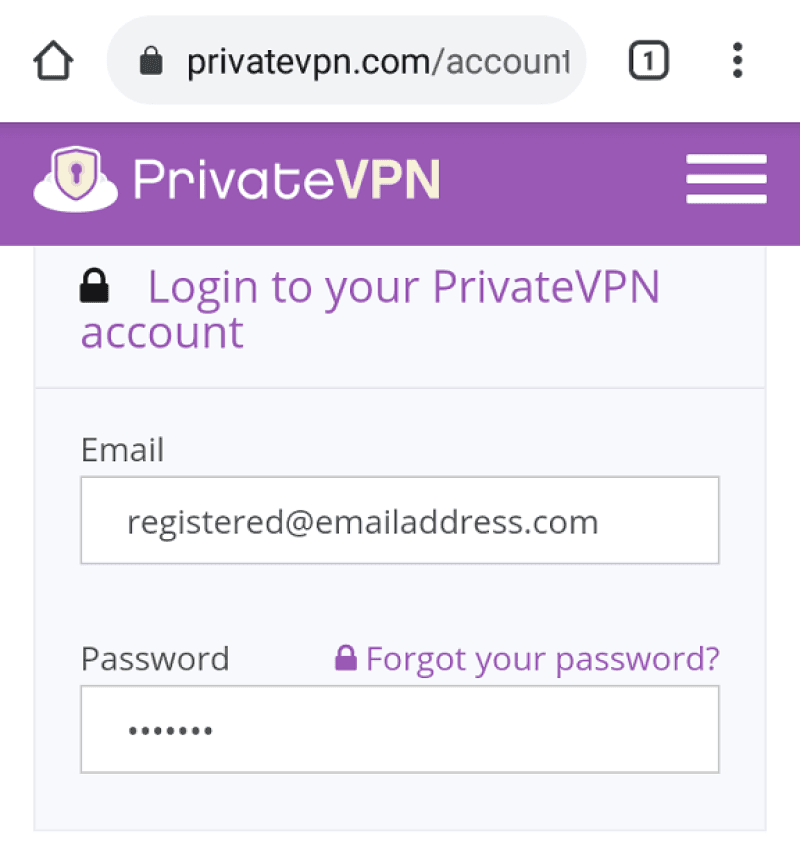Screen dimensions: 800x849
Task: Click the Forgot your password? link
Action: point(542,659)
